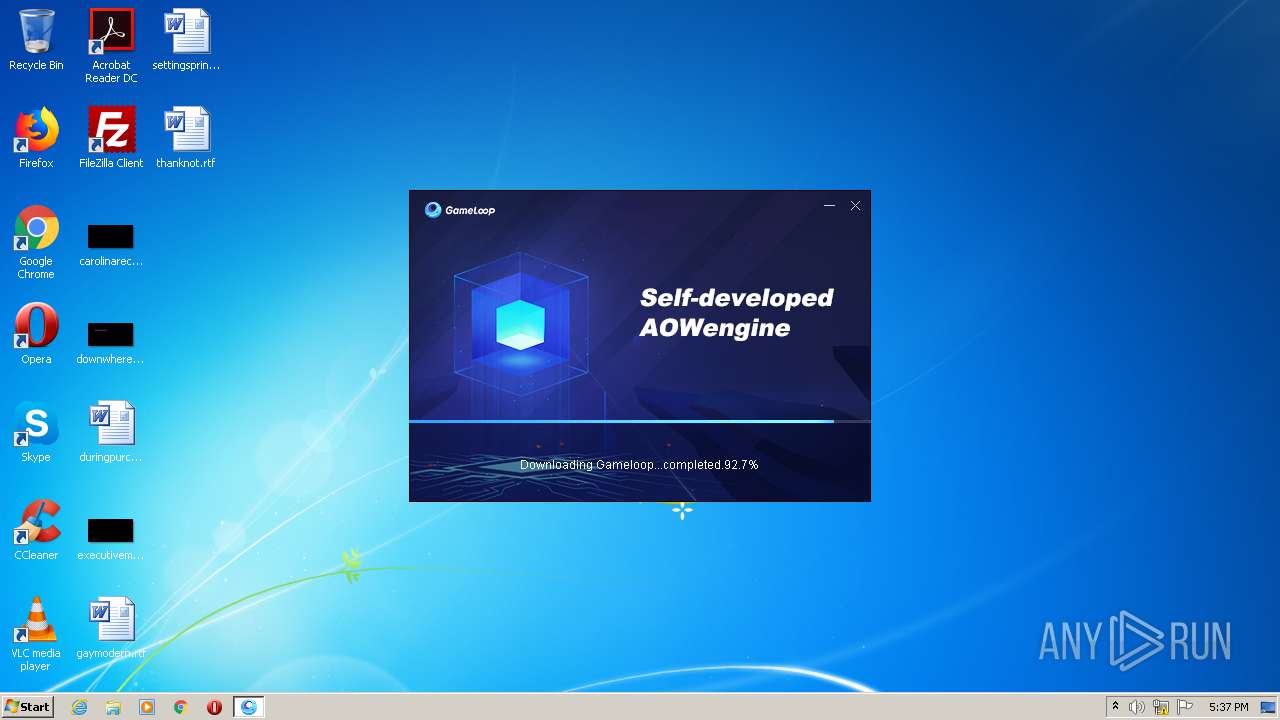Open gaymodern.rtf document
Image resolution: width=1280 pixels, height=720 pixels.
(x=111, y=628)
